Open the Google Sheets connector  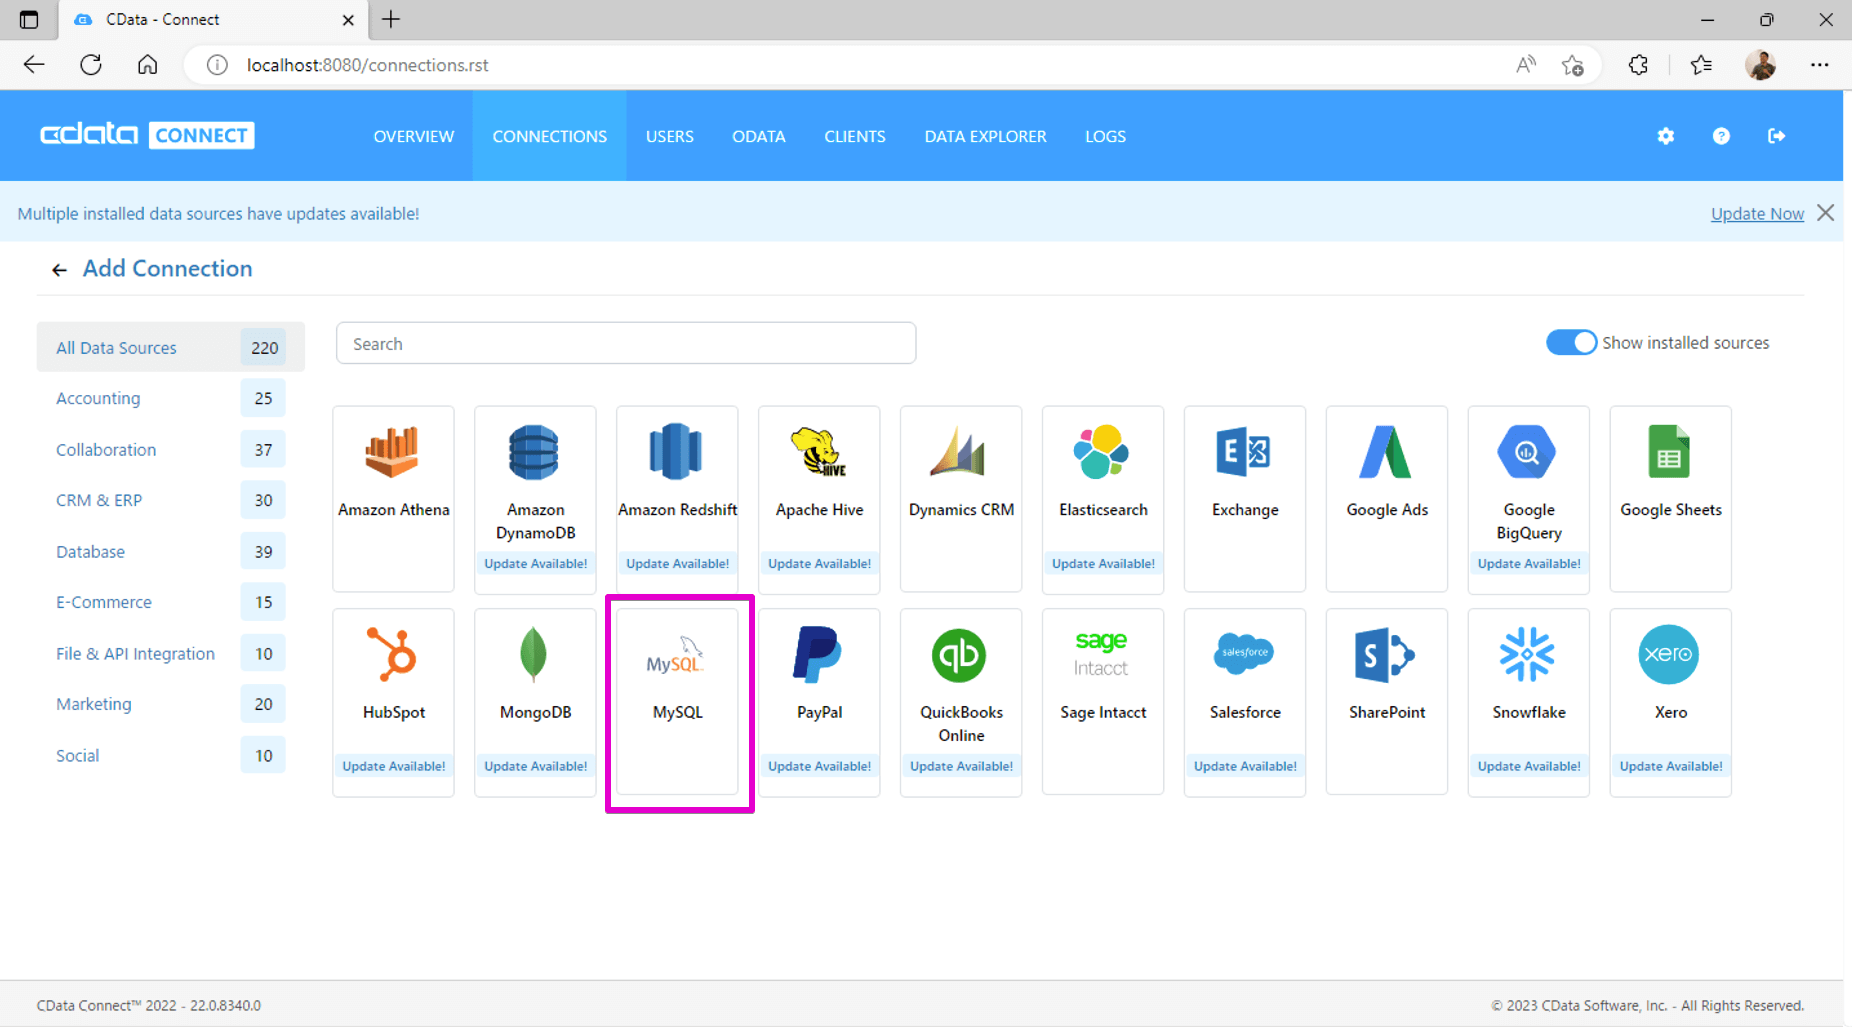pyautogui.click(x=1671, y=498)
